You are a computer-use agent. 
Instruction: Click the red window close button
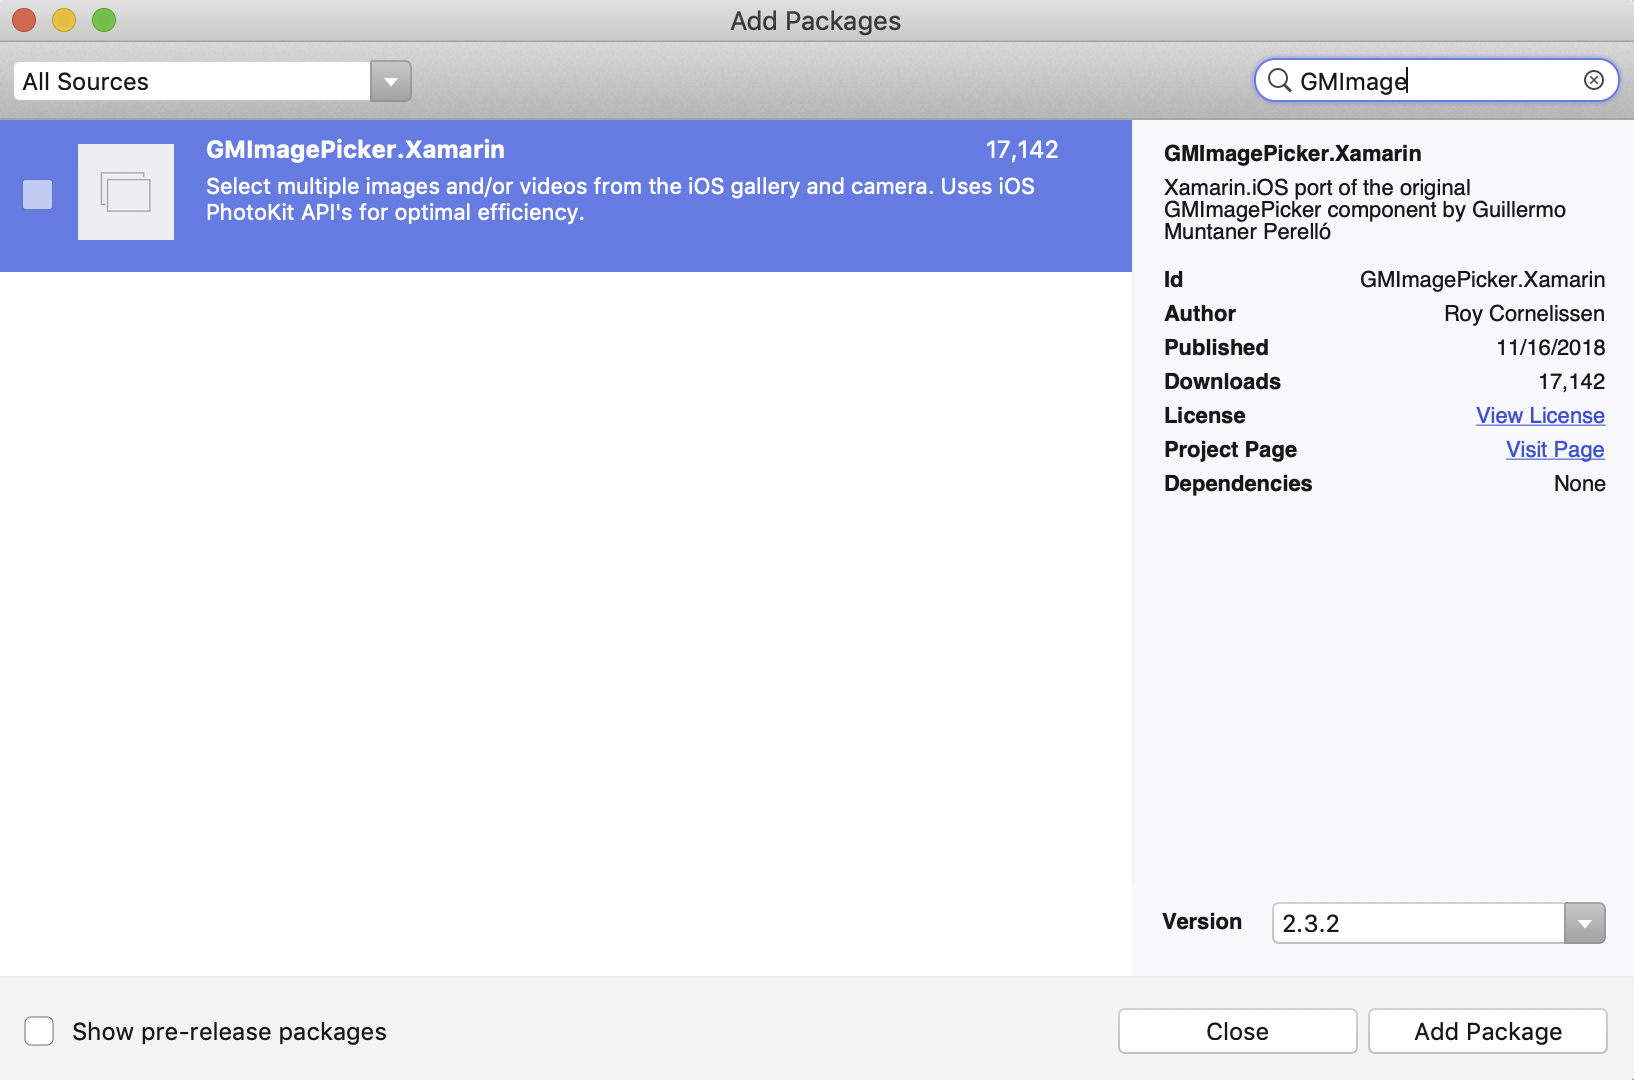coord(24,20)
